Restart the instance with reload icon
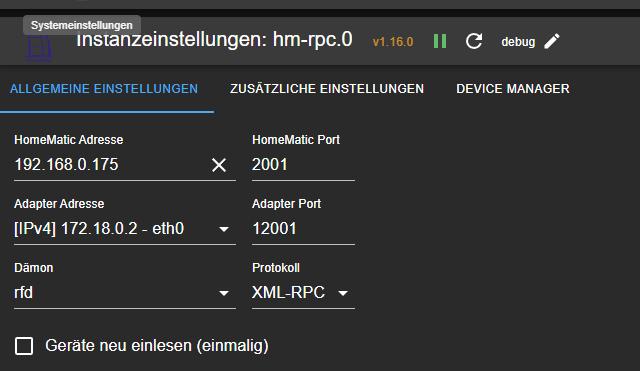The image size is (640, 371). click(474, 41)
